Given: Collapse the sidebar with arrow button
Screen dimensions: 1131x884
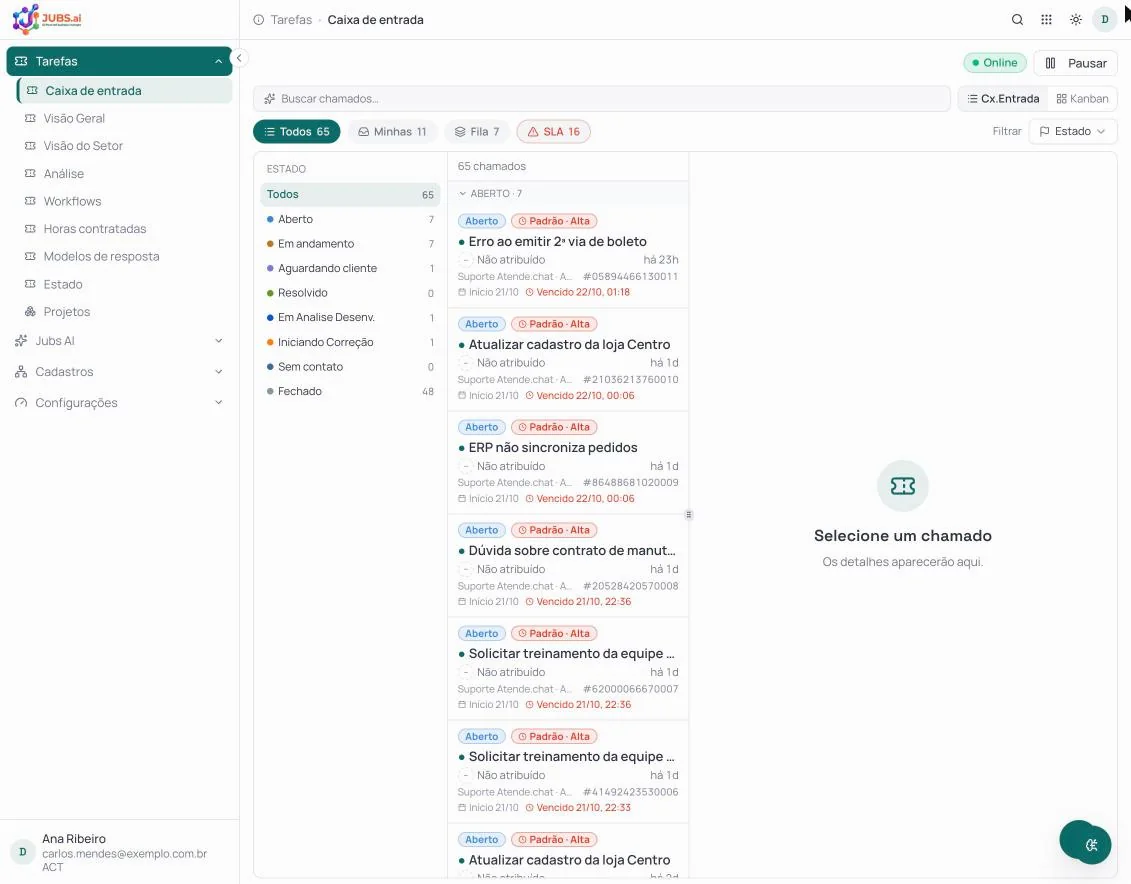Looking at the screenshot, I should (x=239, y=58).
